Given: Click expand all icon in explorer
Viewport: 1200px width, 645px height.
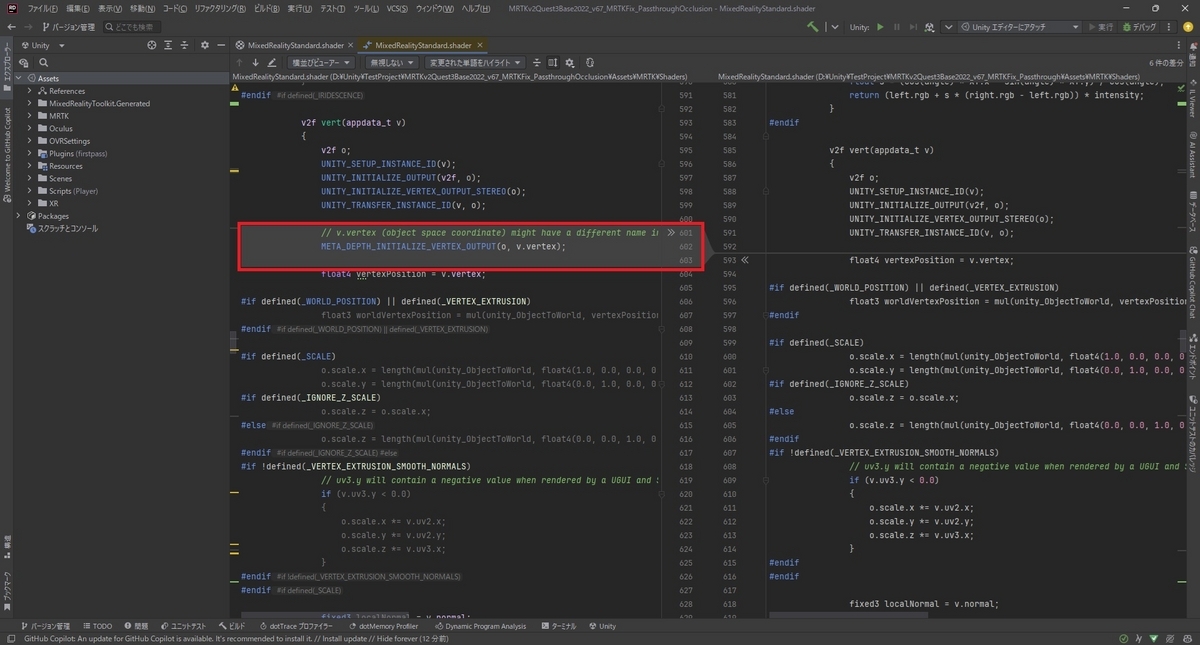Looking at the screenshot, I should 169,45.
